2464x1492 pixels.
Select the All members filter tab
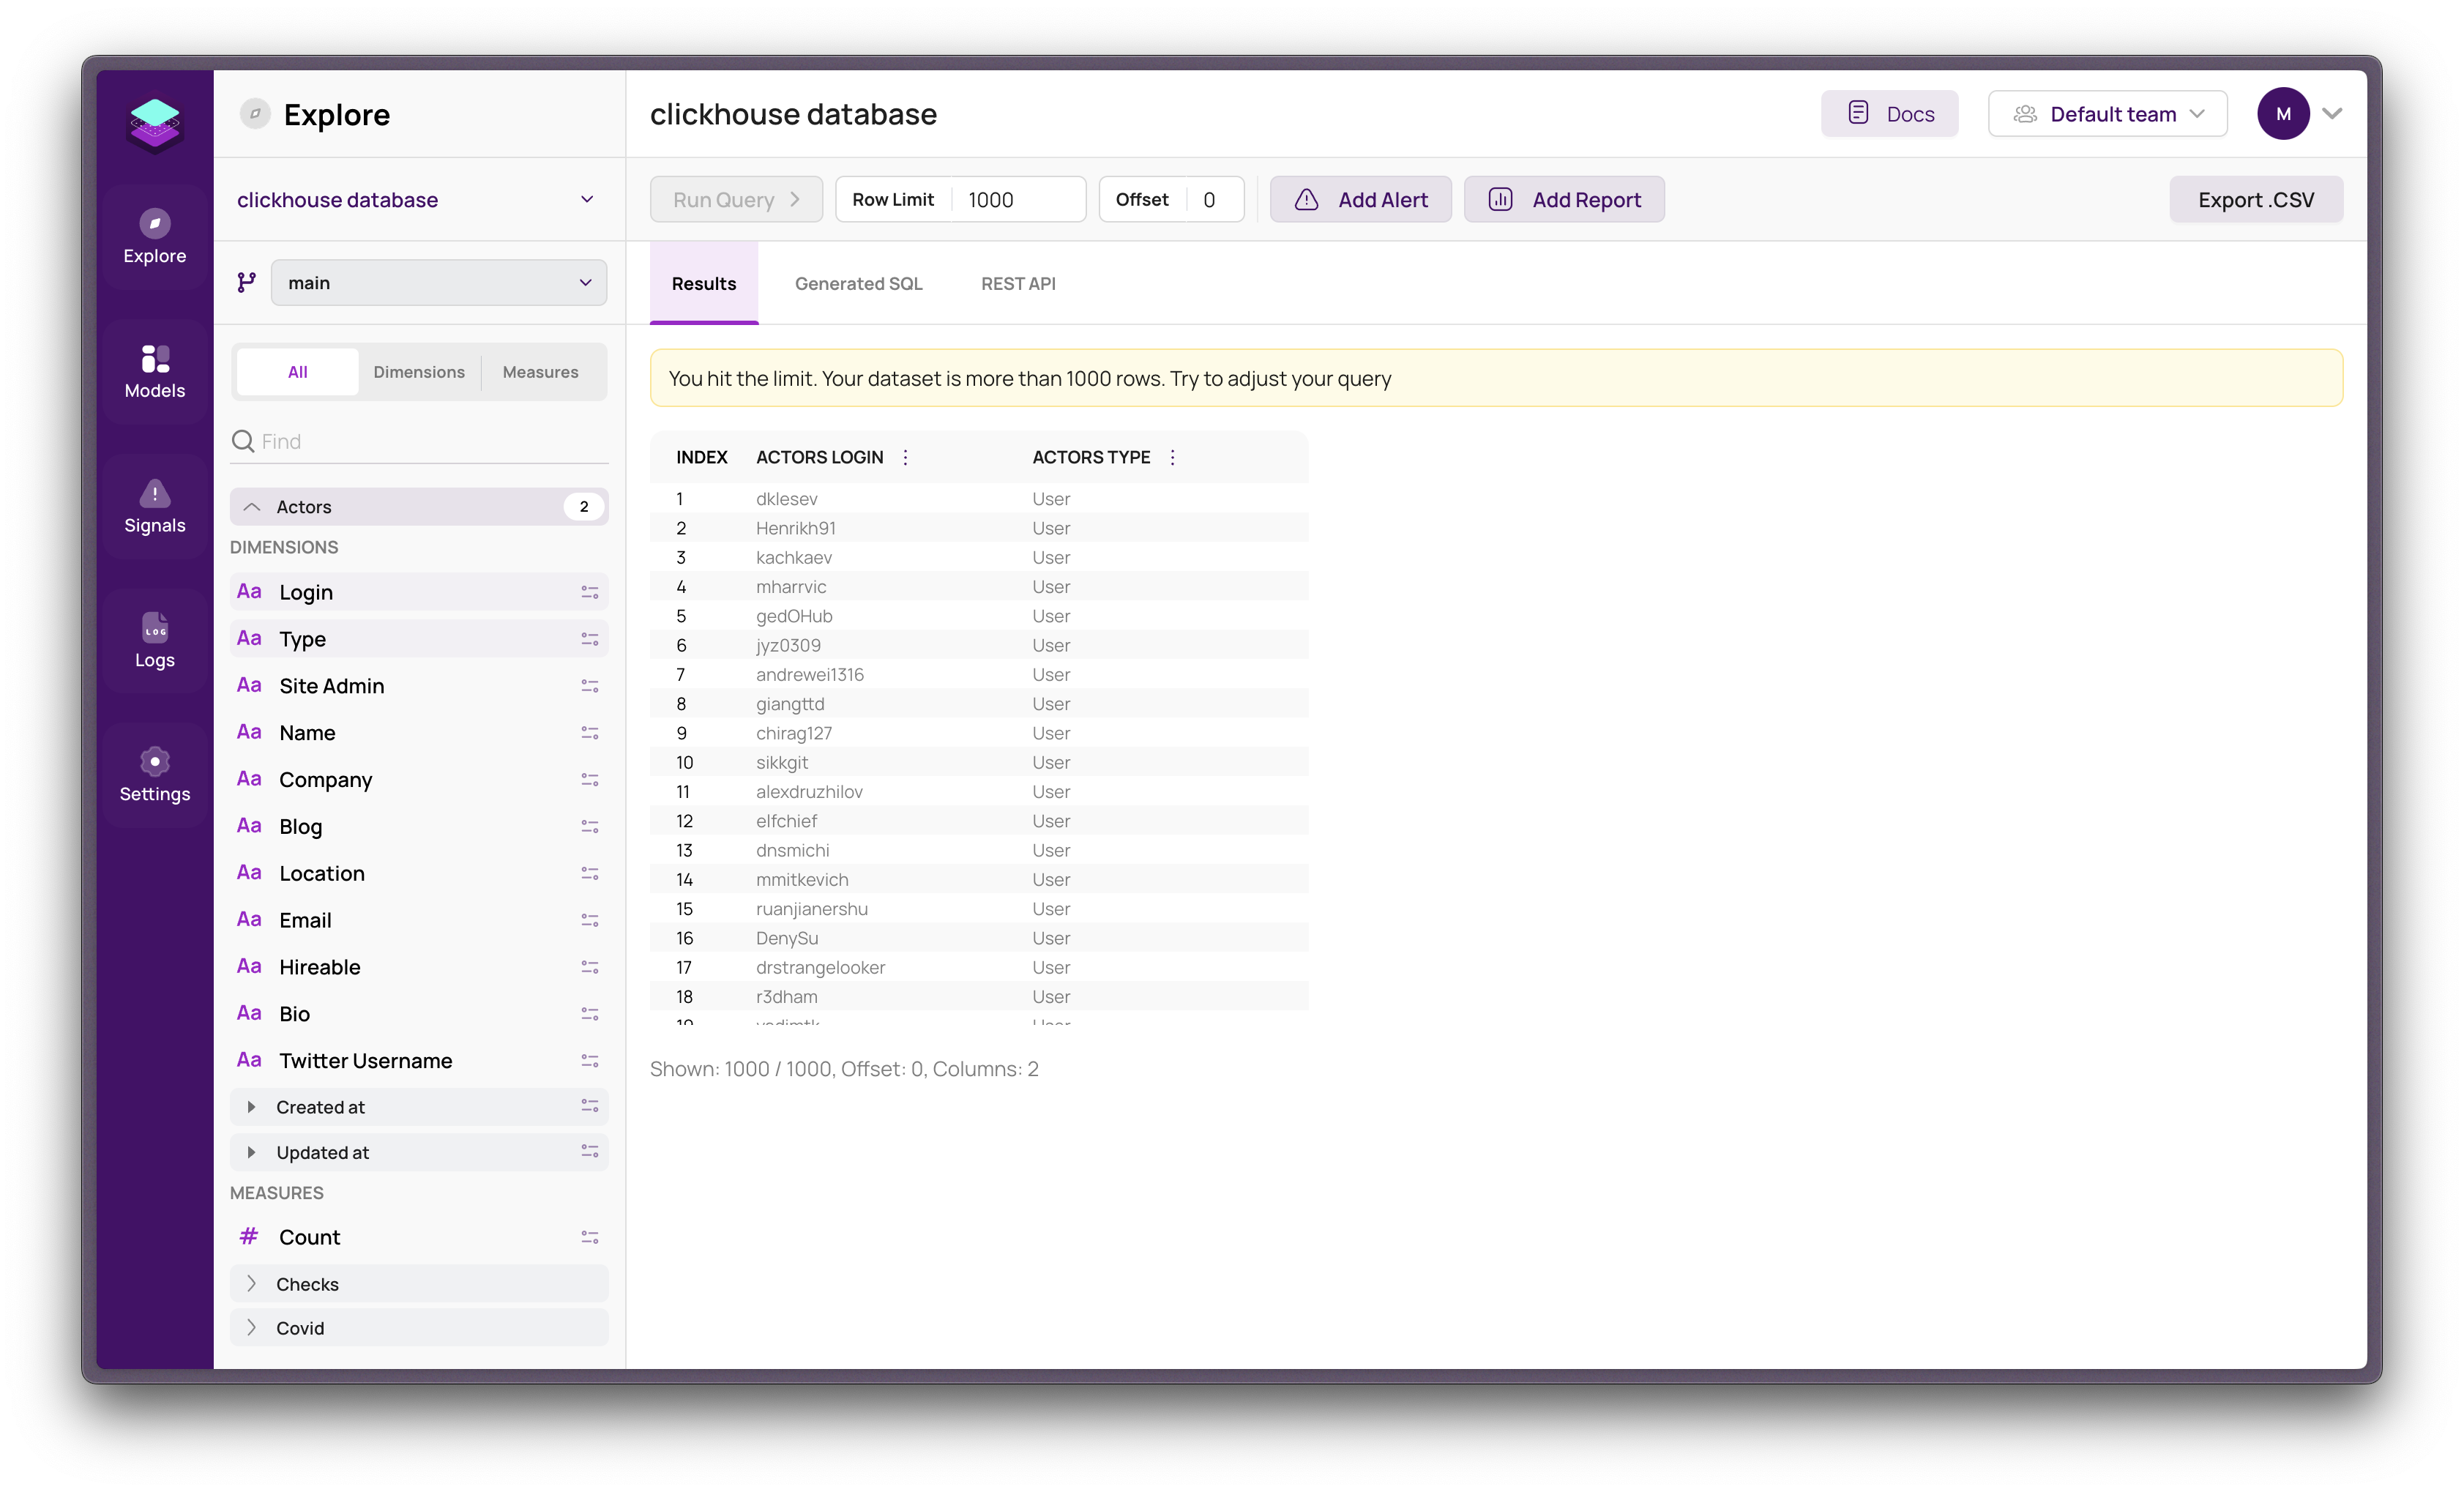tap(297, 372)
